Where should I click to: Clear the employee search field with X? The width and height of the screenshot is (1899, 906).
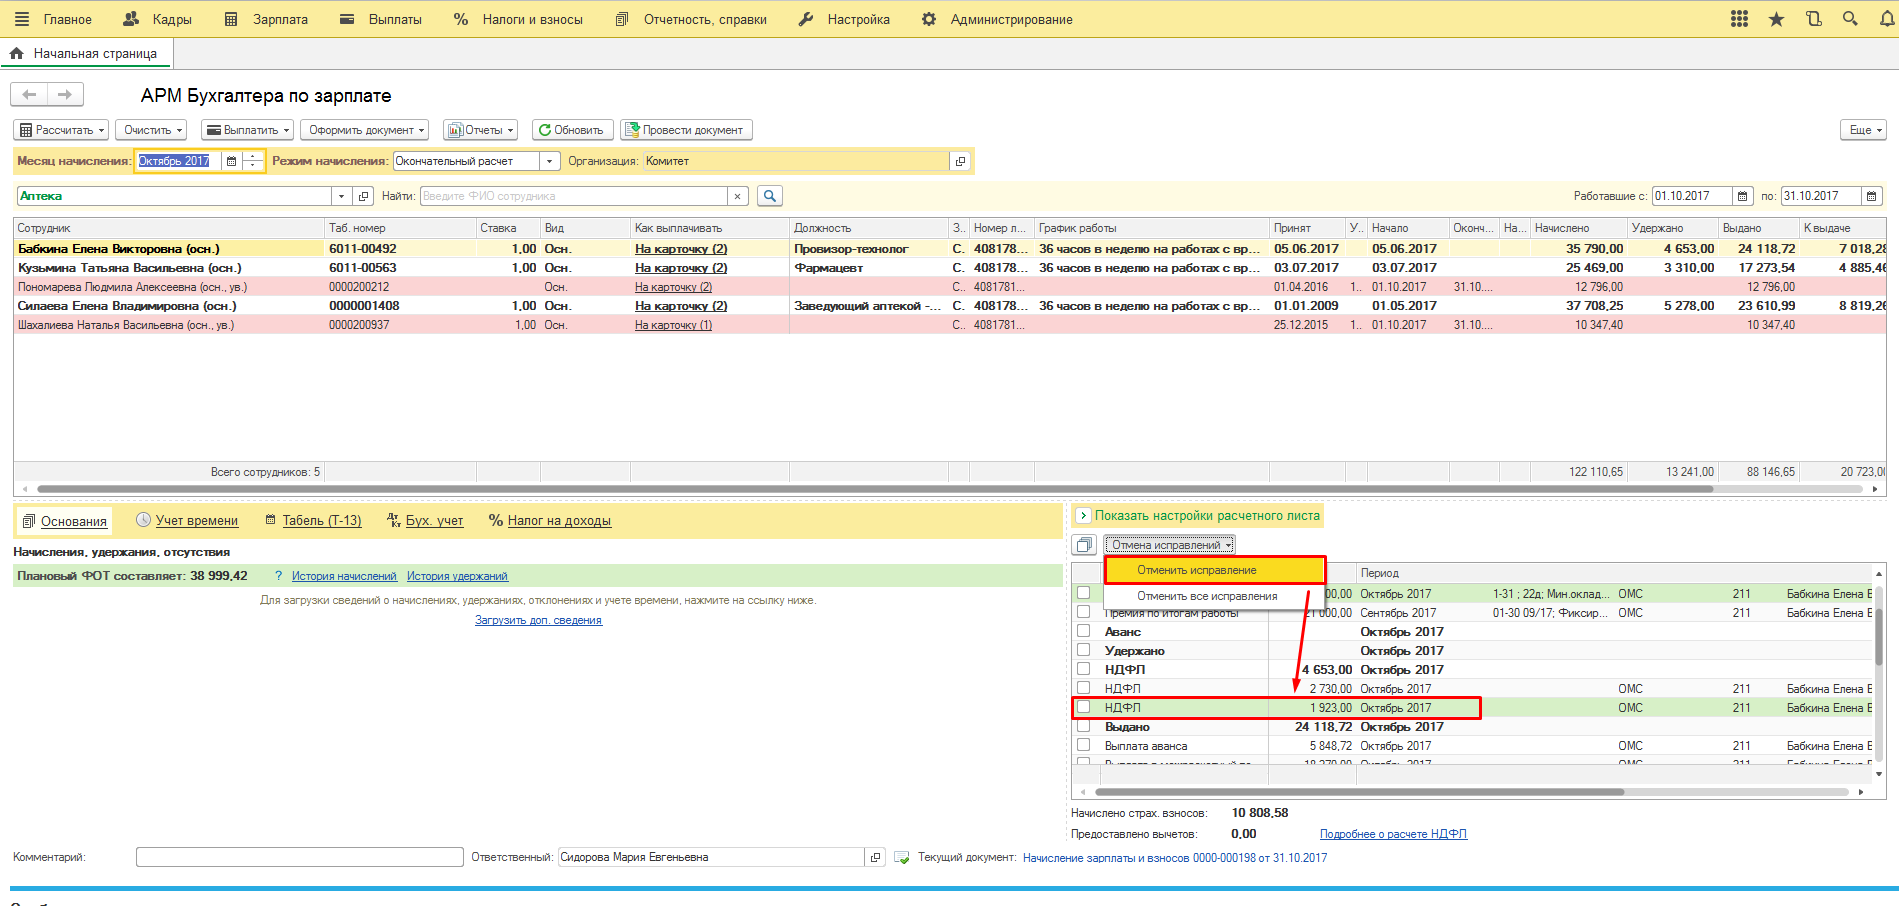pyautogui.click(x=737, y=196)
